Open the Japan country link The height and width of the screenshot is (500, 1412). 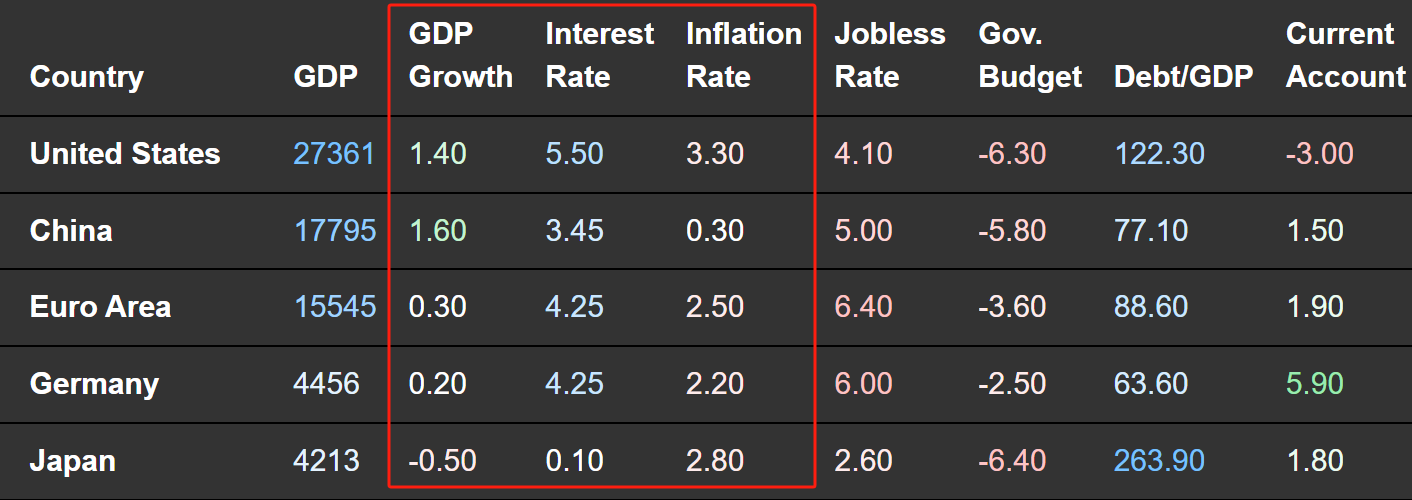(x=73, y=461)
